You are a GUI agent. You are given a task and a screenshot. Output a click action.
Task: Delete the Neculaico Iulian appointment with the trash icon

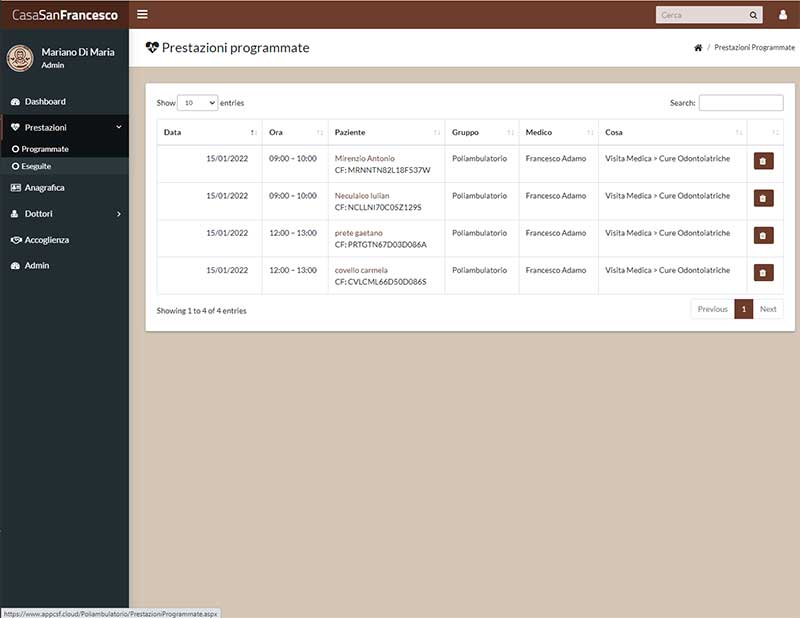pos(763,198)
